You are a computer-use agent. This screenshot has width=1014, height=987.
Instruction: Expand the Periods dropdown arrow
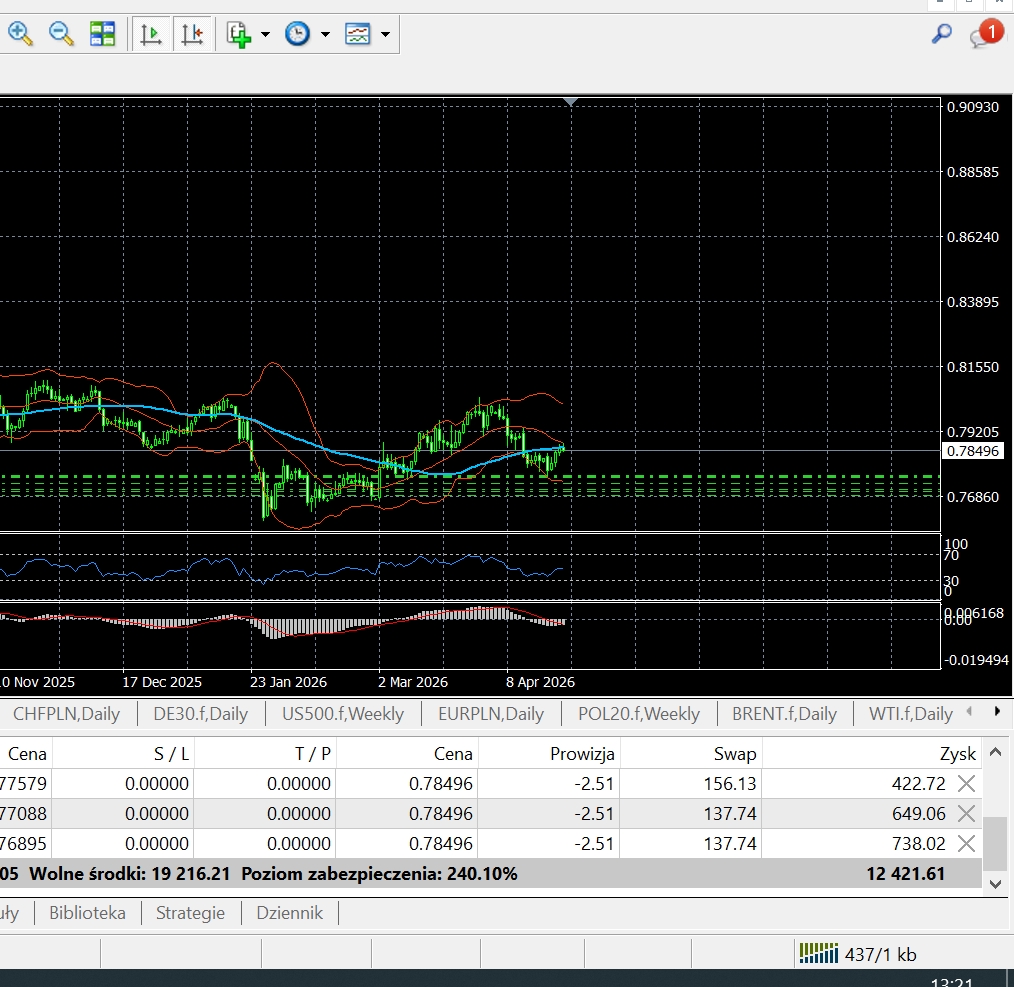pos(325,35)
